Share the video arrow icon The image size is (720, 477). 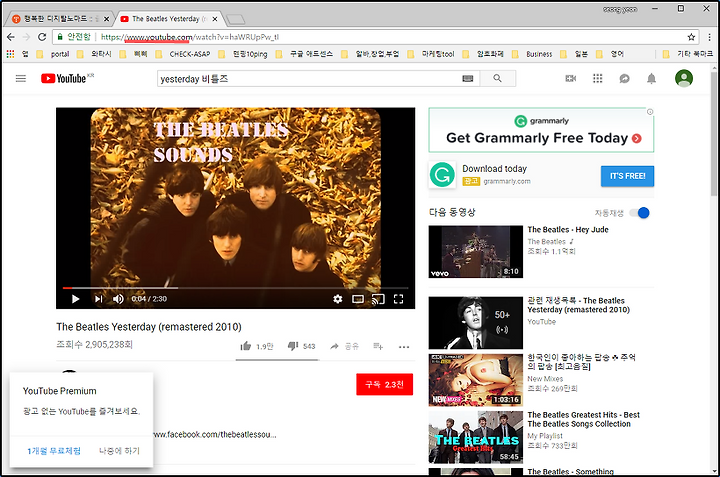point(334,346)
